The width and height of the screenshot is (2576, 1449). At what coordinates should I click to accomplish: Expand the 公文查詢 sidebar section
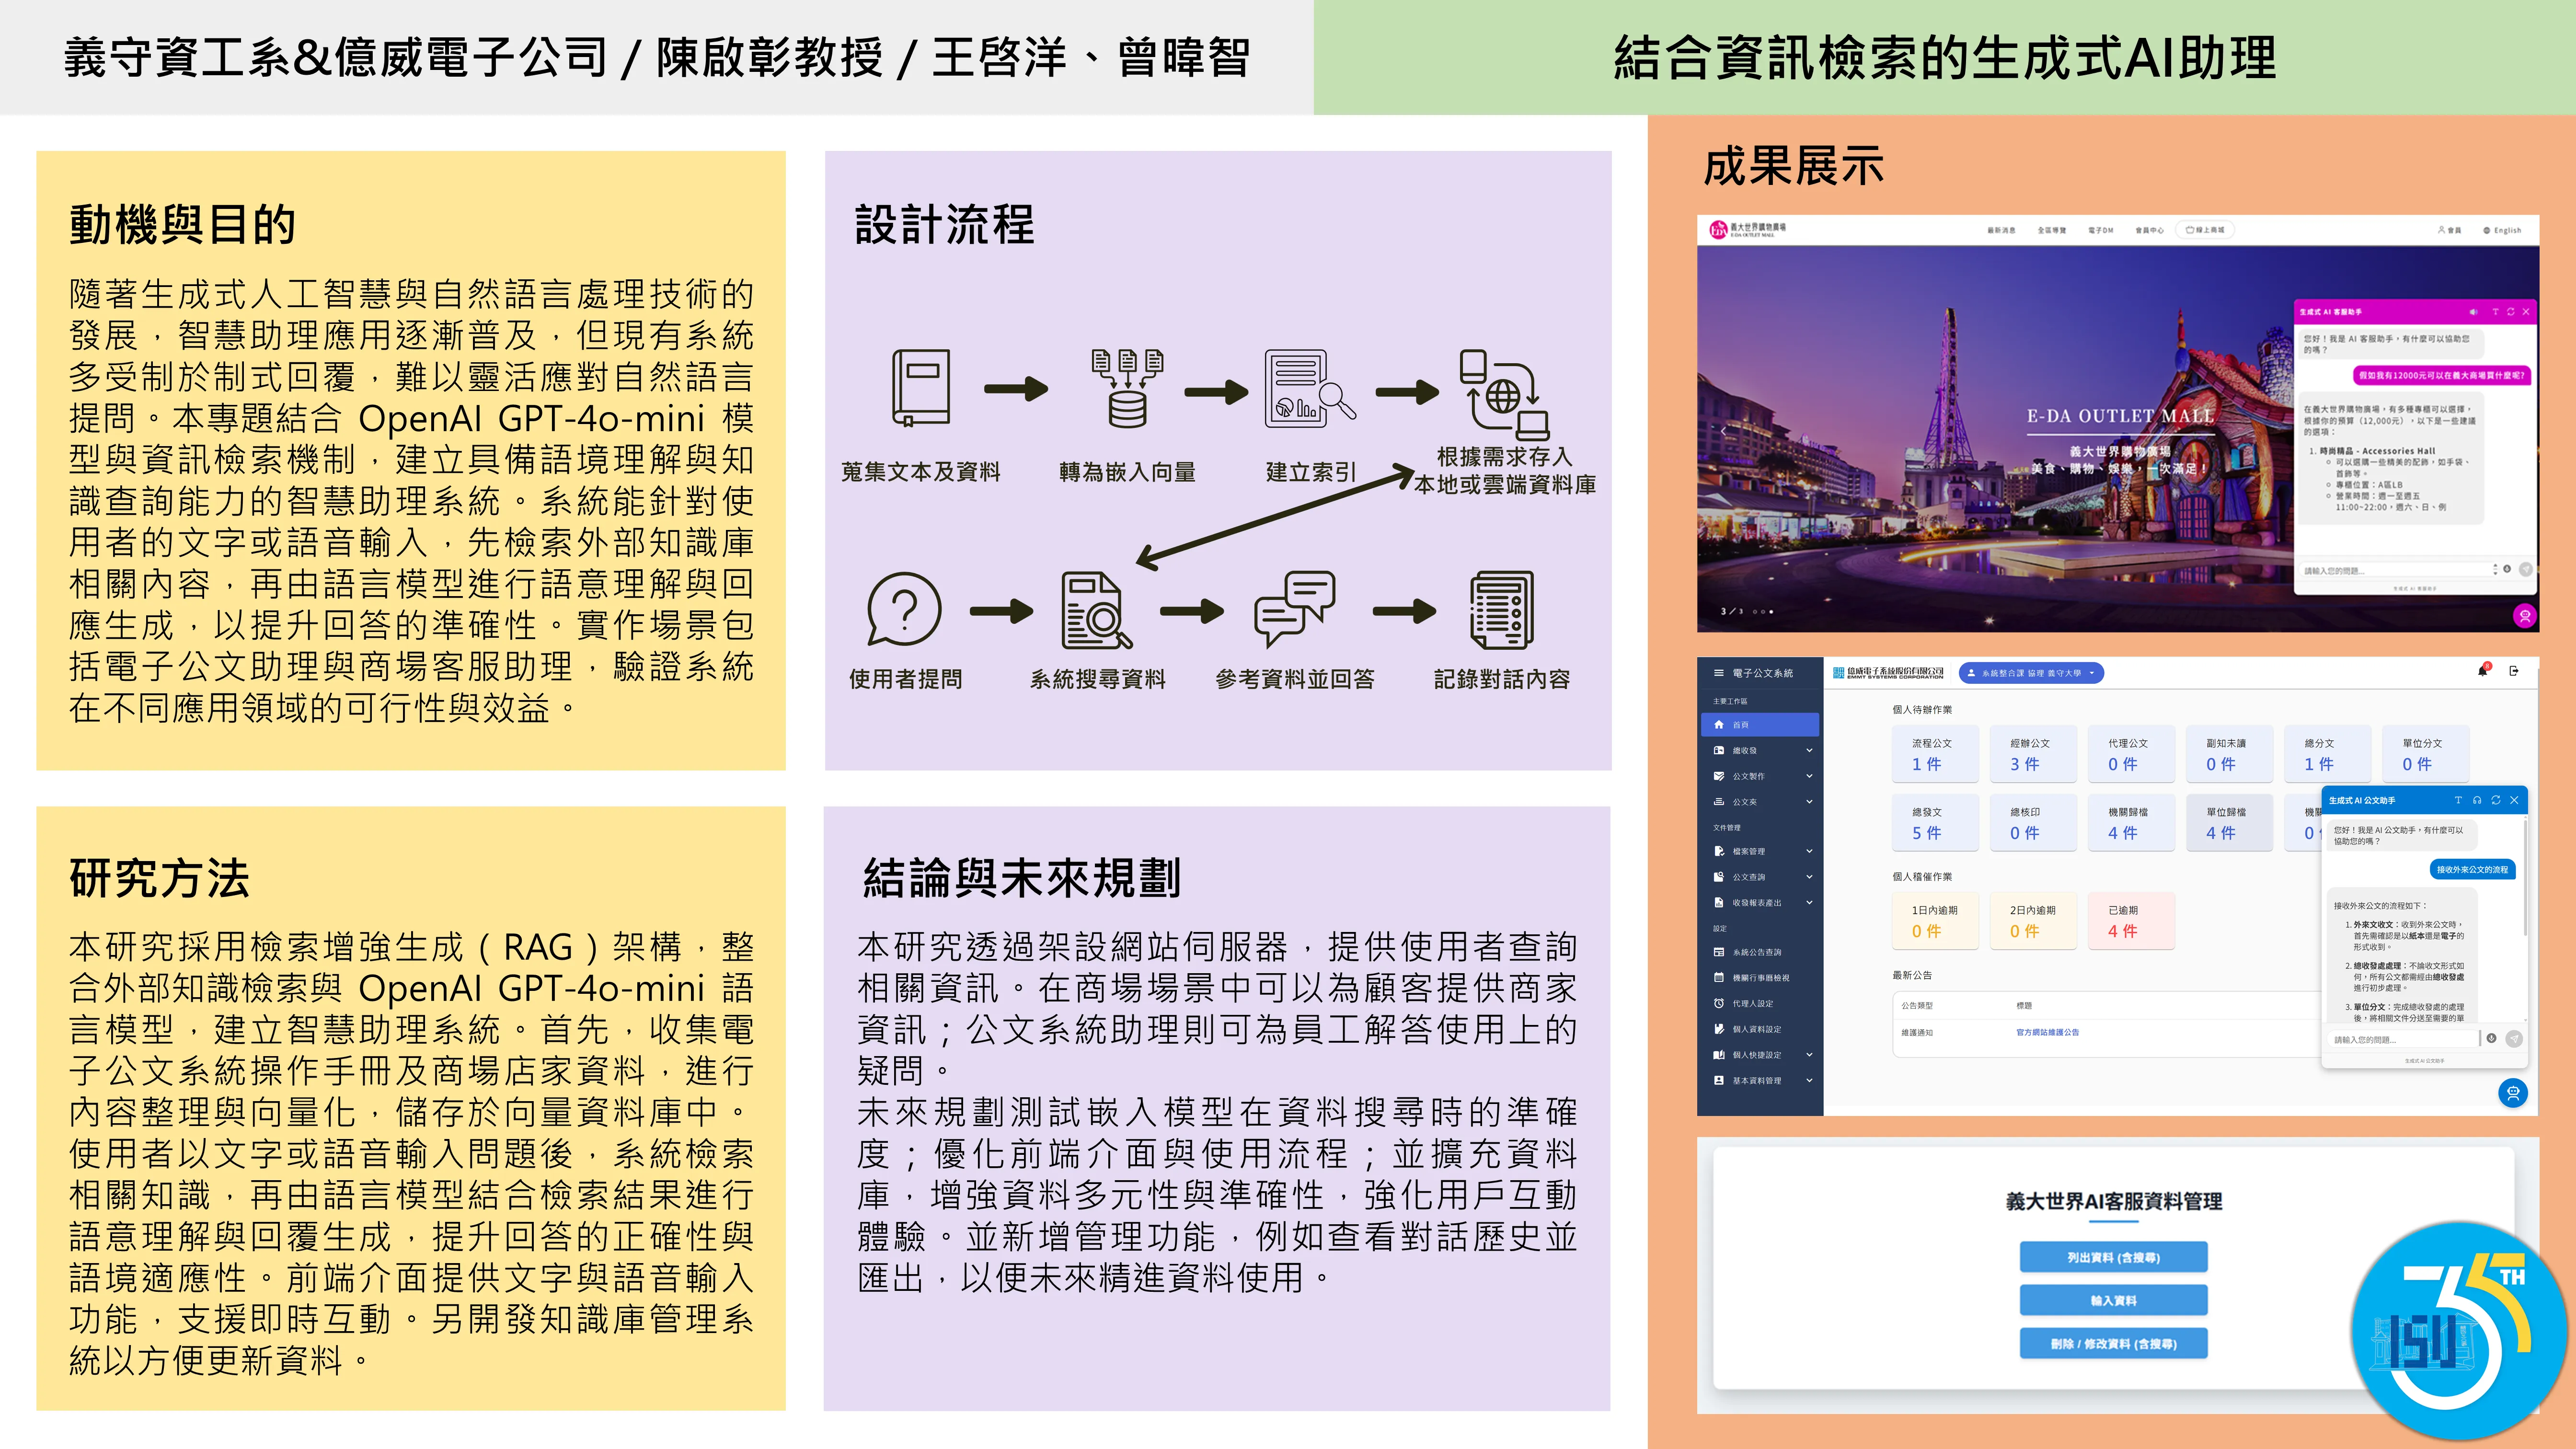1761,877
